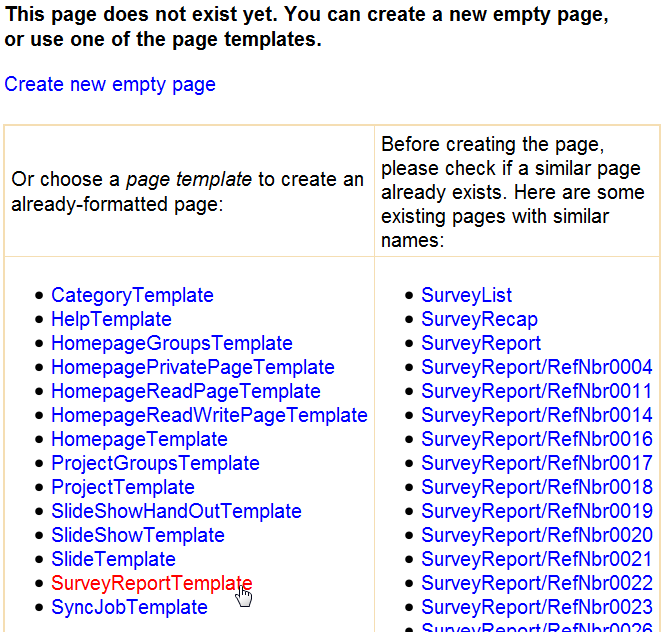
Task: Open the SurveyRecap page link
Action: point(479,319)
